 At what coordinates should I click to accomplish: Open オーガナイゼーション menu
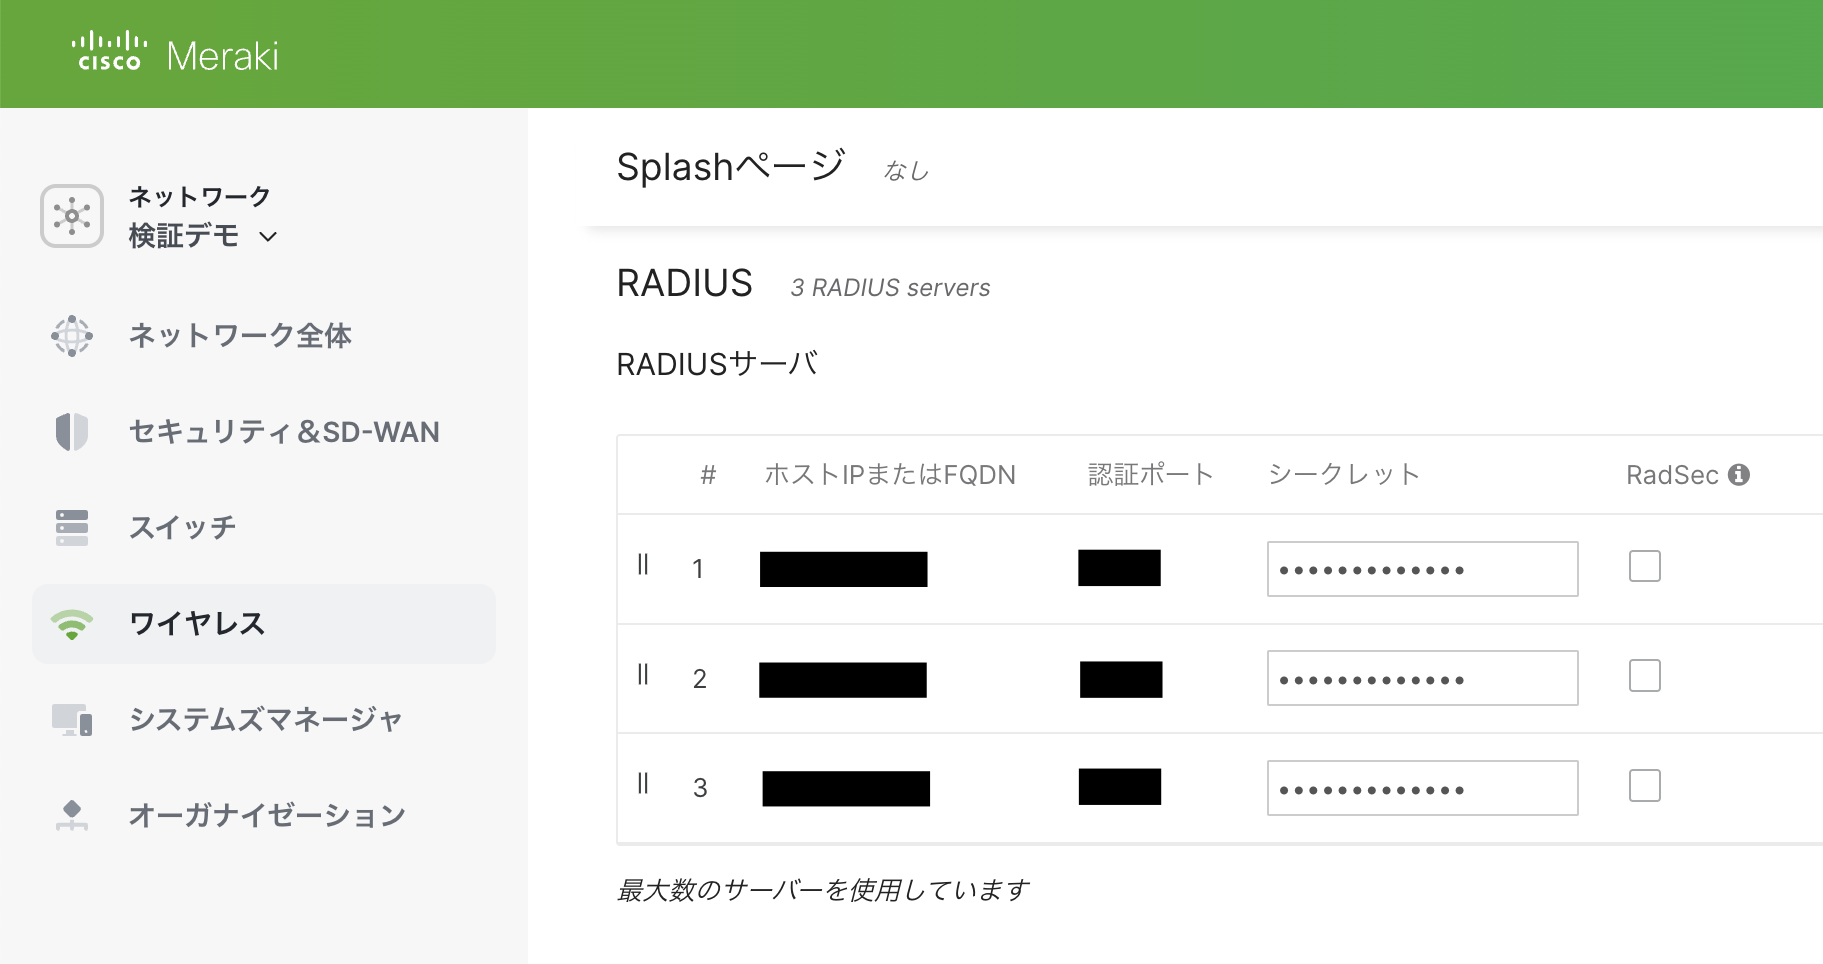(267, 816)
